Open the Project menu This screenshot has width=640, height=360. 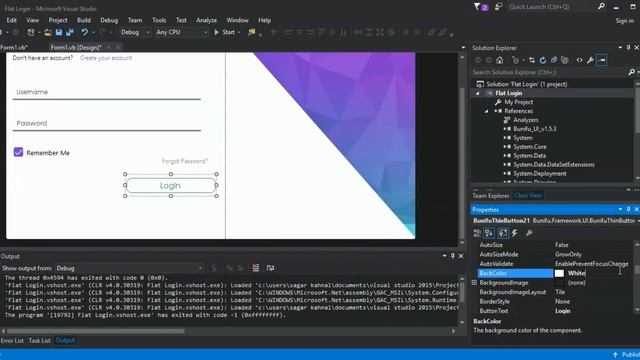[x=58, y=20]
